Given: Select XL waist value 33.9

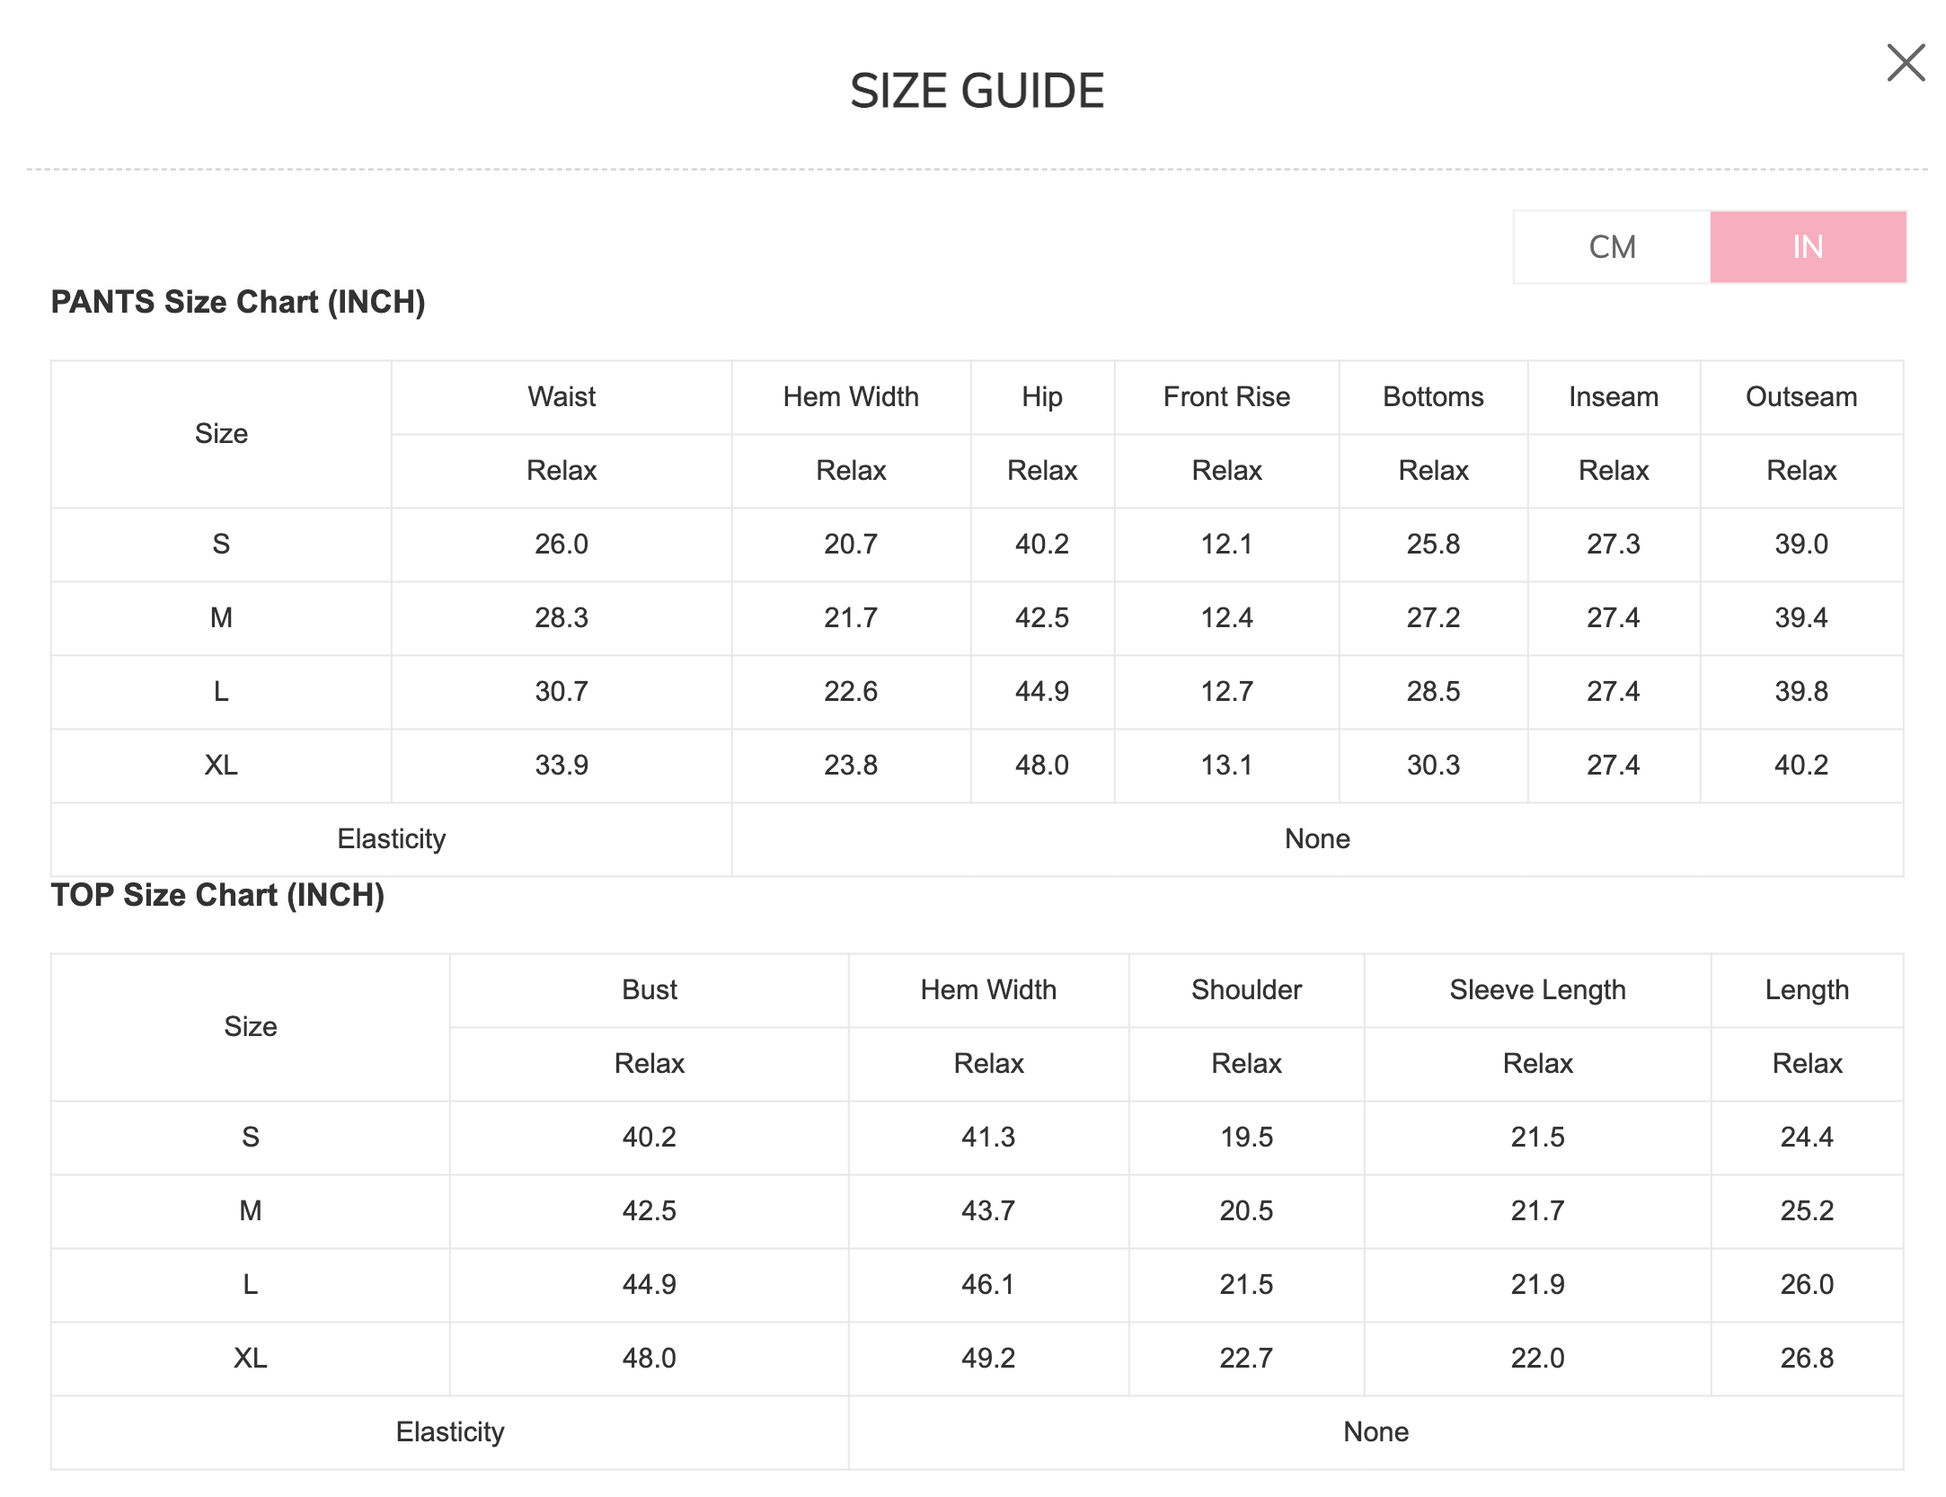Looking at the screenshot, I should [561, 765].
